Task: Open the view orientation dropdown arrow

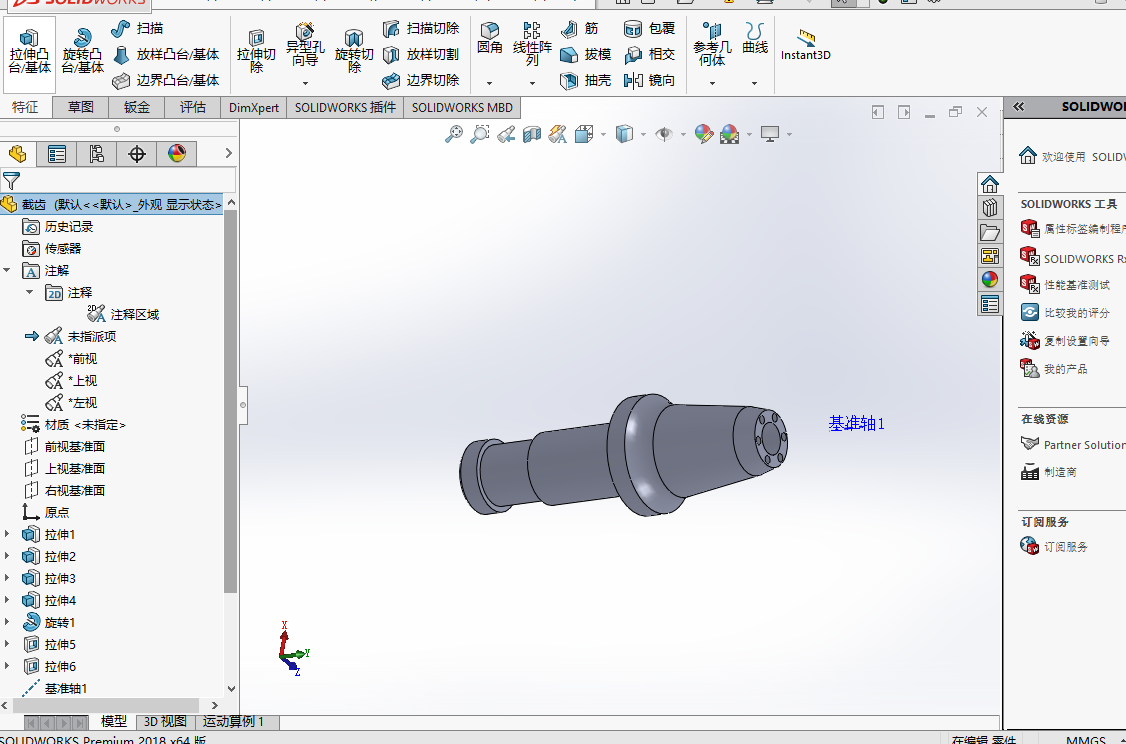Action: pyautogui.click(x=603, y=134)
